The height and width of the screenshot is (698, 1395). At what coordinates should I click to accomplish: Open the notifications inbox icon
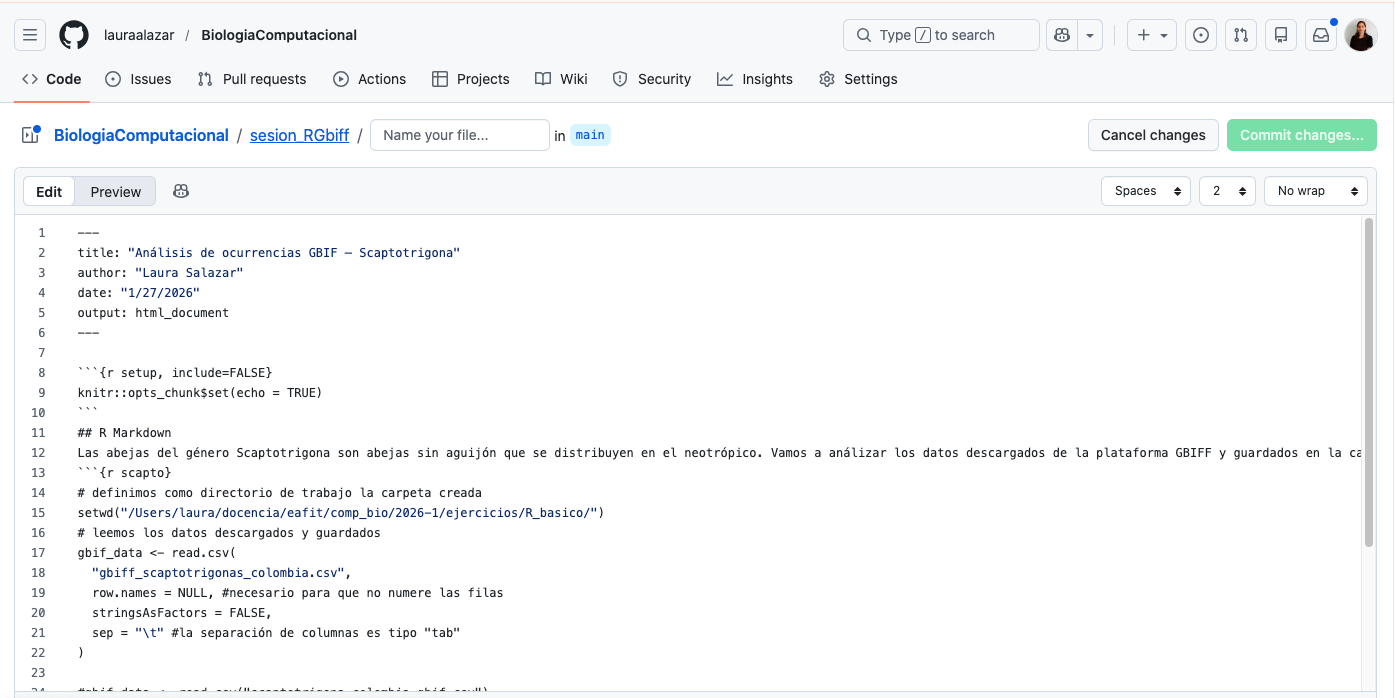coord(1321,35)
